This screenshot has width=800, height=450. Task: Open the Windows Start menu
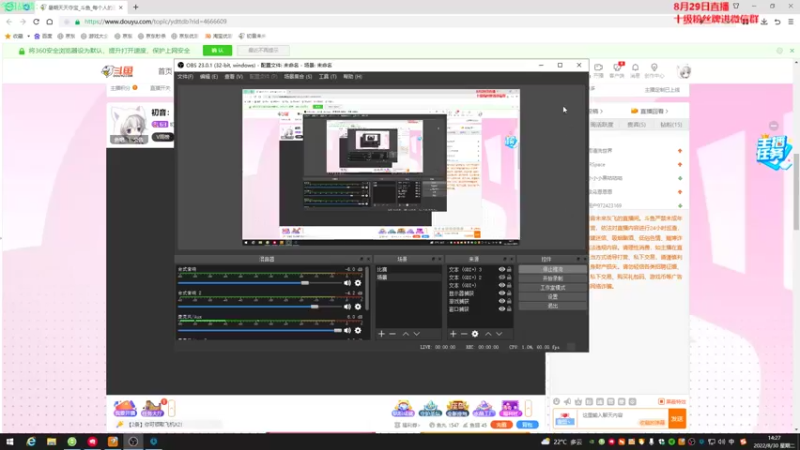[10, 441]
